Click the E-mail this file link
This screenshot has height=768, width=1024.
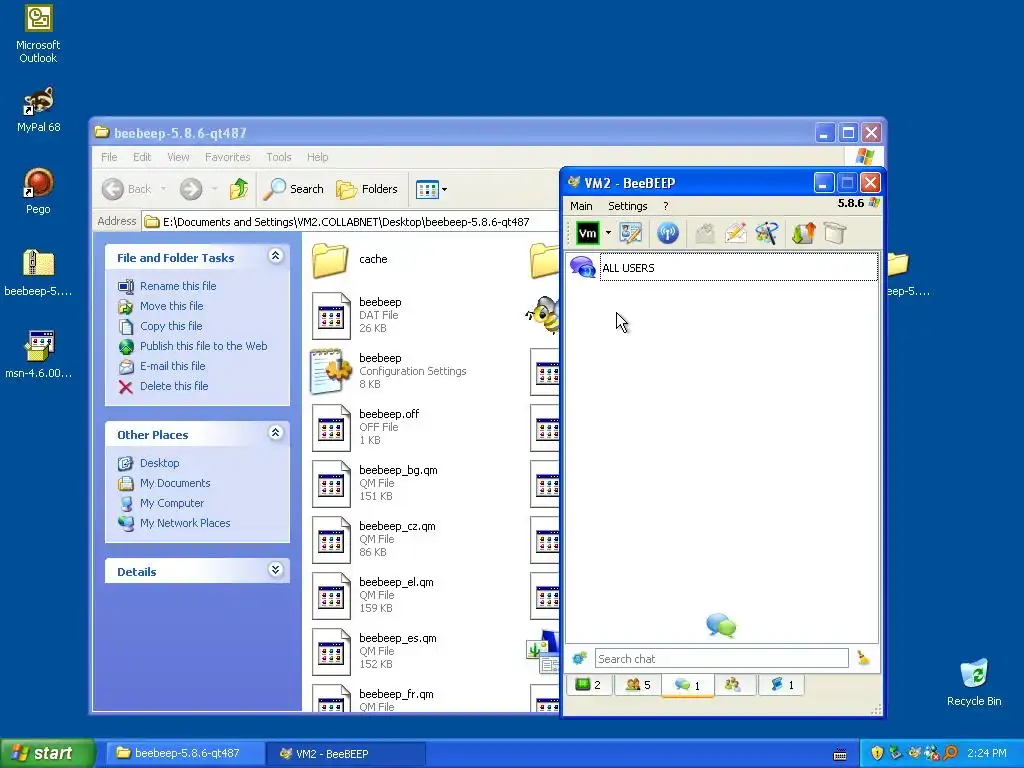click(172, 366)
